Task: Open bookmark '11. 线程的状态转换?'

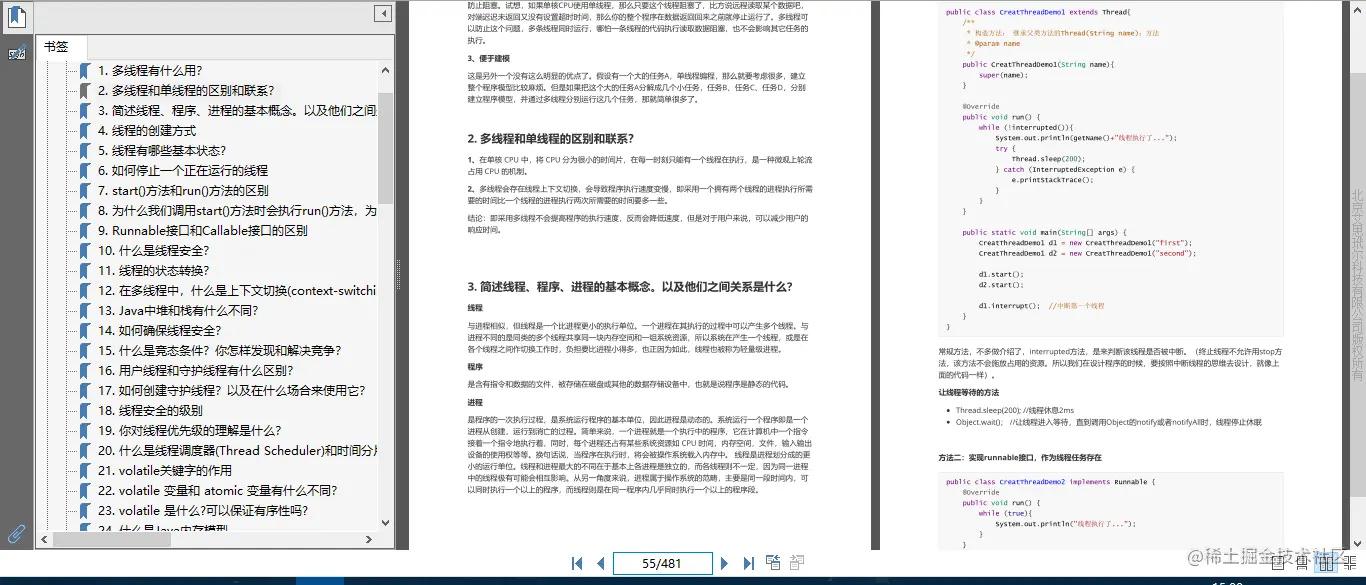Action: (154, 271)
